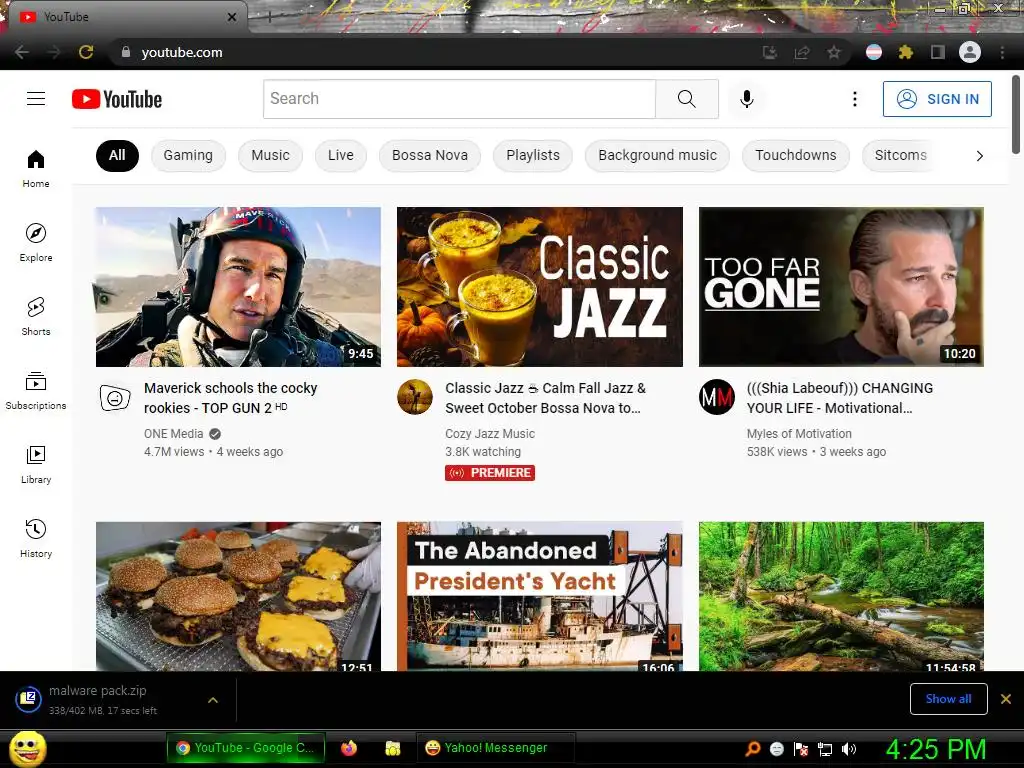
Task: Click the search tray icon
Action: 753,749
